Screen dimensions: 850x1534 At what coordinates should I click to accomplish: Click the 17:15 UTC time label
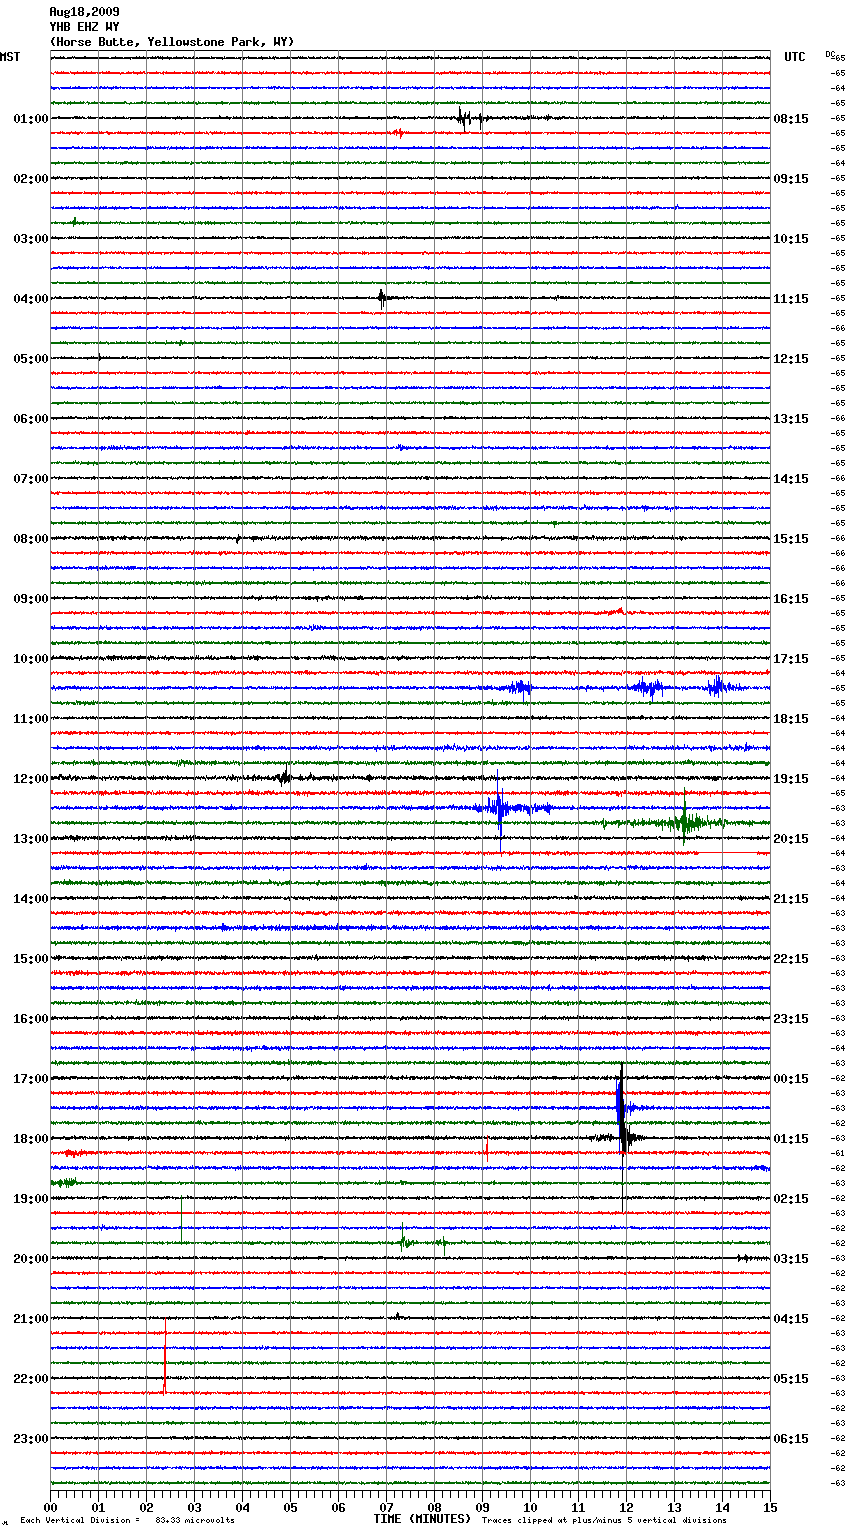point(791,659)
